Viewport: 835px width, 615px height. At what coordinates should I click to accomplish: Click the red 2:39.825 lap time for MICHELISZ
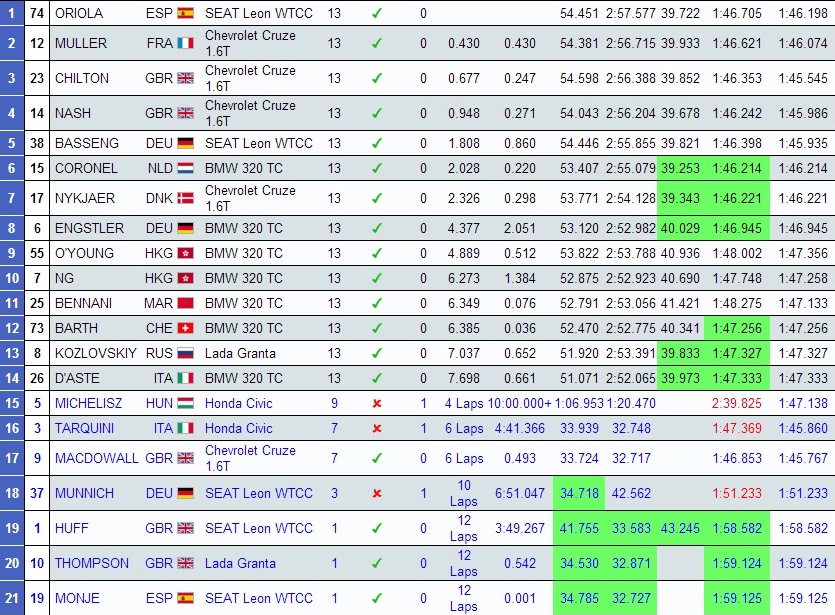tap(737, 403)
